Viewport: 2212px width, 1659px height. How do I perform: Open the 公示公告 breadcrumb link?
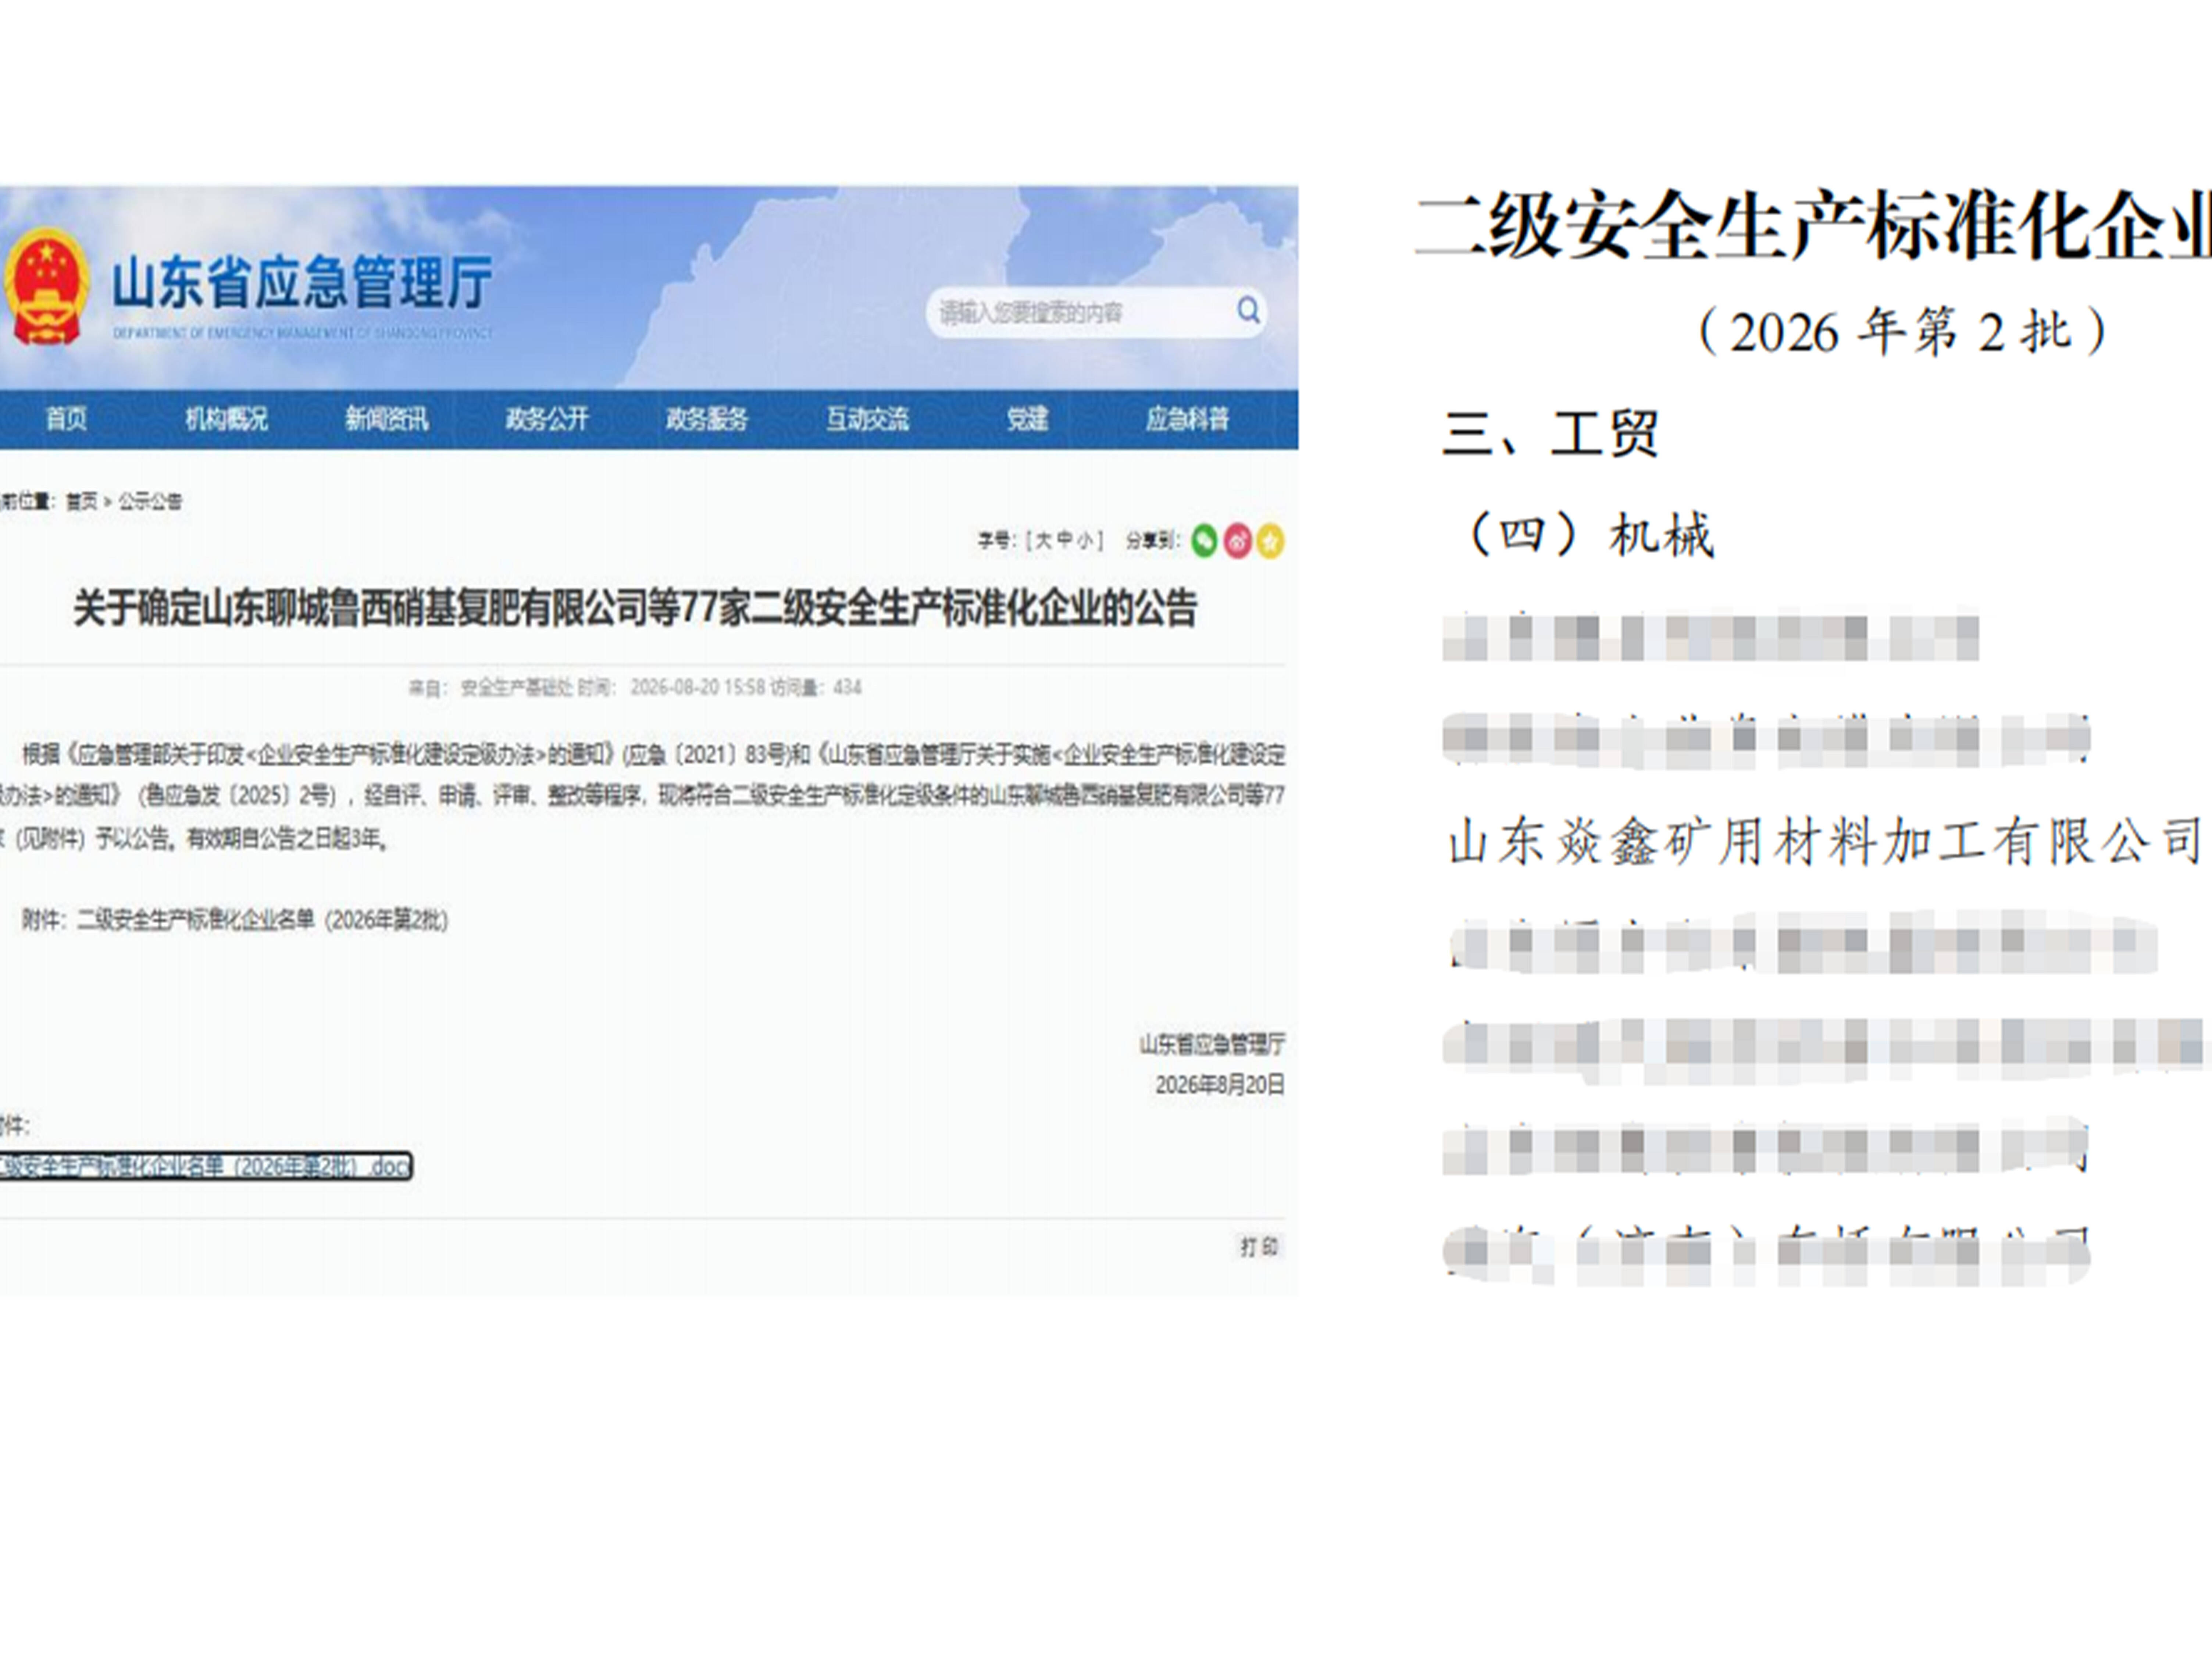[150, 502]
